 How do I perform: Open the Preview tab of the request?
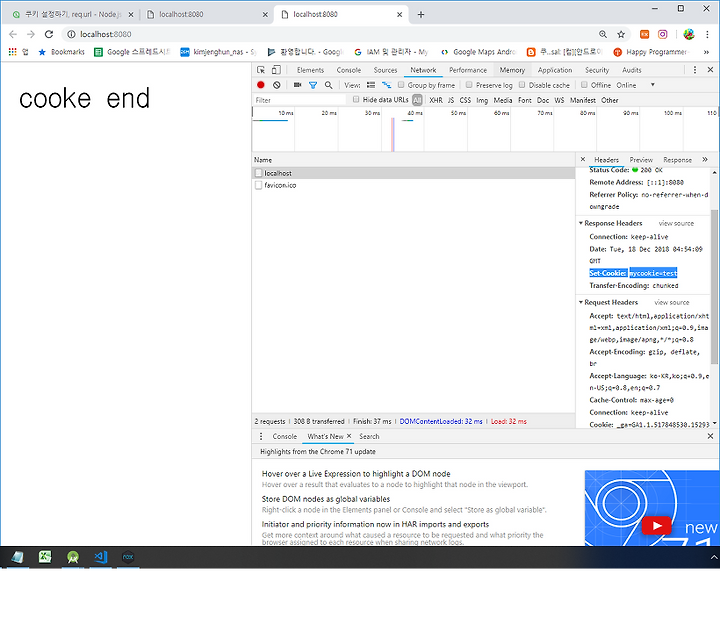tap(641, 159)
